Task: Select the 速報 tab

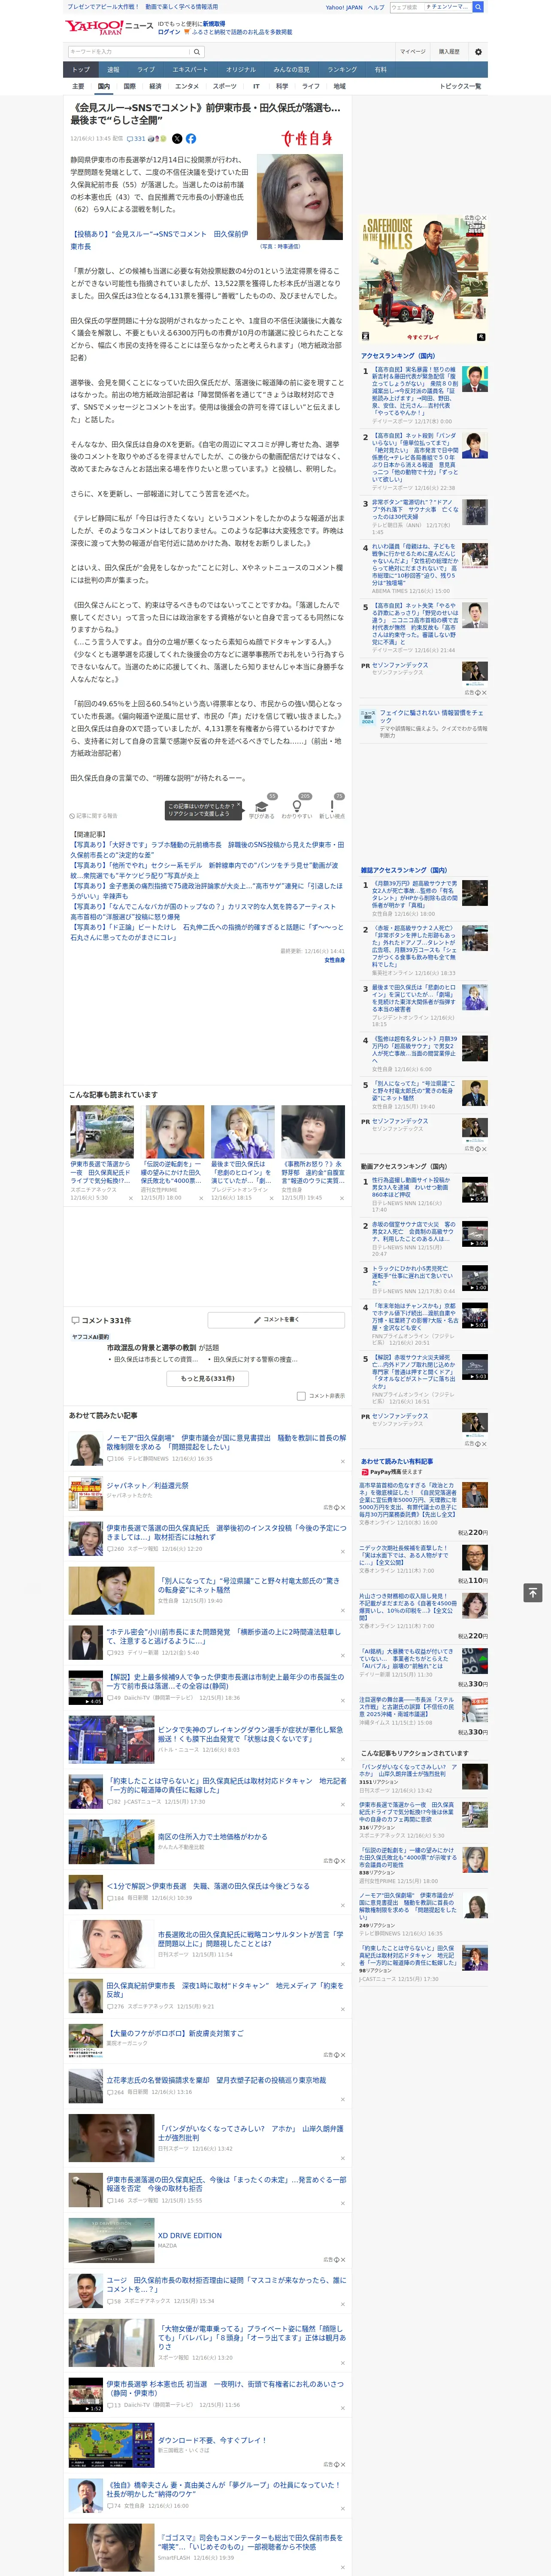Action: pos(113,70)
